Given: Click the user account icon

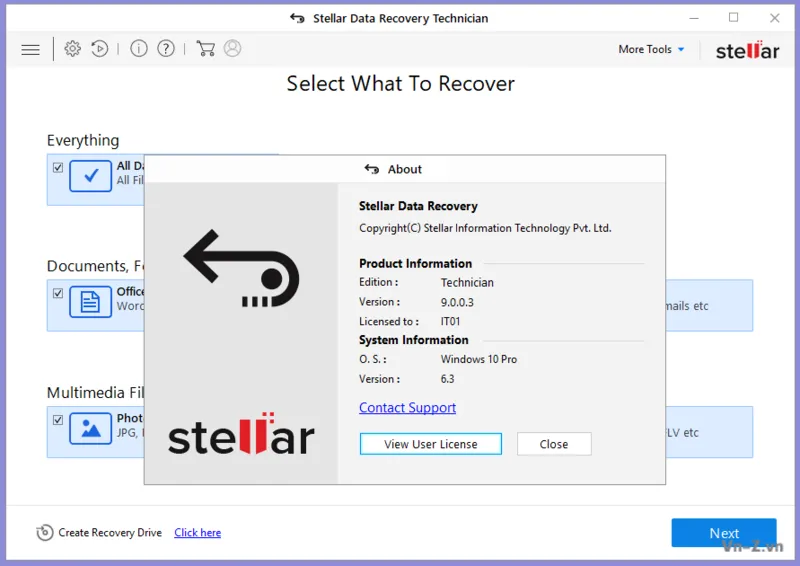Looking at the screenshot, I should 232,48.
